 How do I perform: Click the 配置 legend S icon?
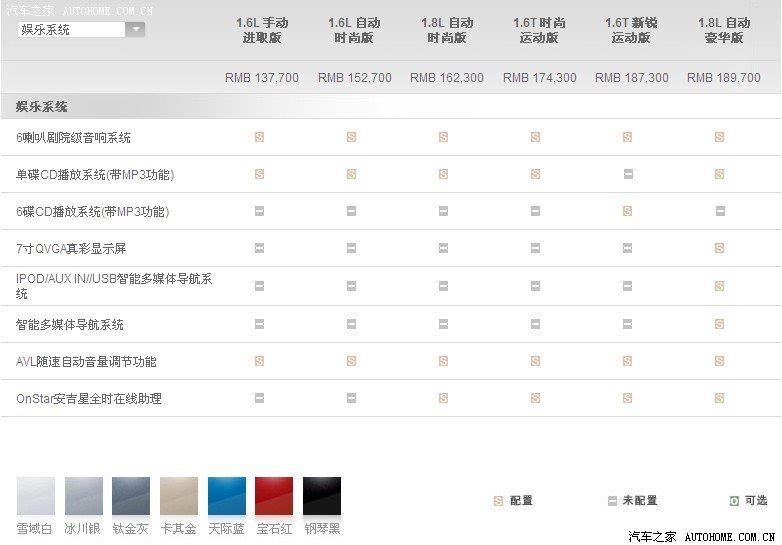coord(498,501)
